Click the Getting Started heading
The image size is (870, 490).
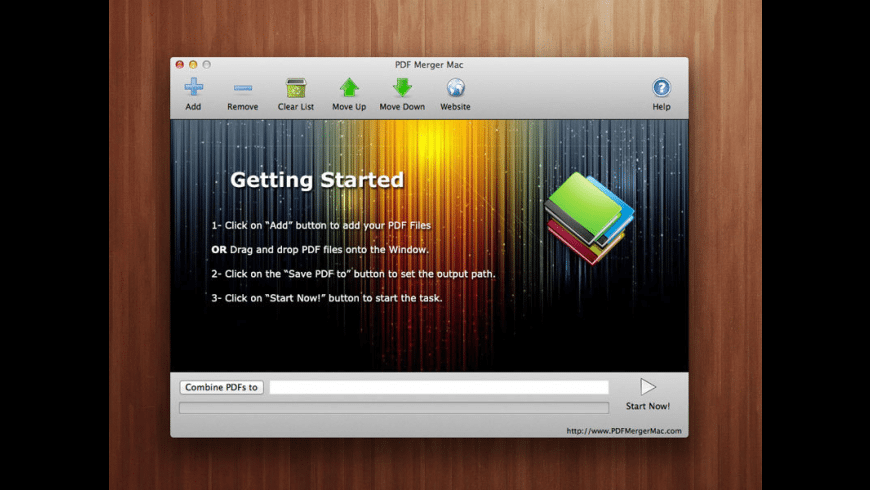point(317,180)
